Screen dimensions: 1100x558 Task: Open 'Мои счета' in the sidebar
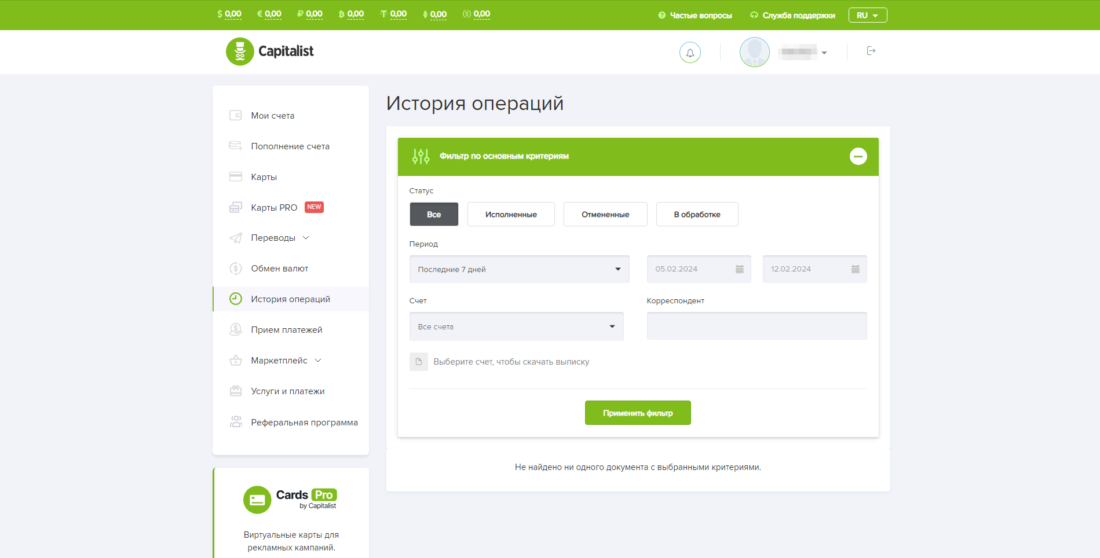point(272,116)
